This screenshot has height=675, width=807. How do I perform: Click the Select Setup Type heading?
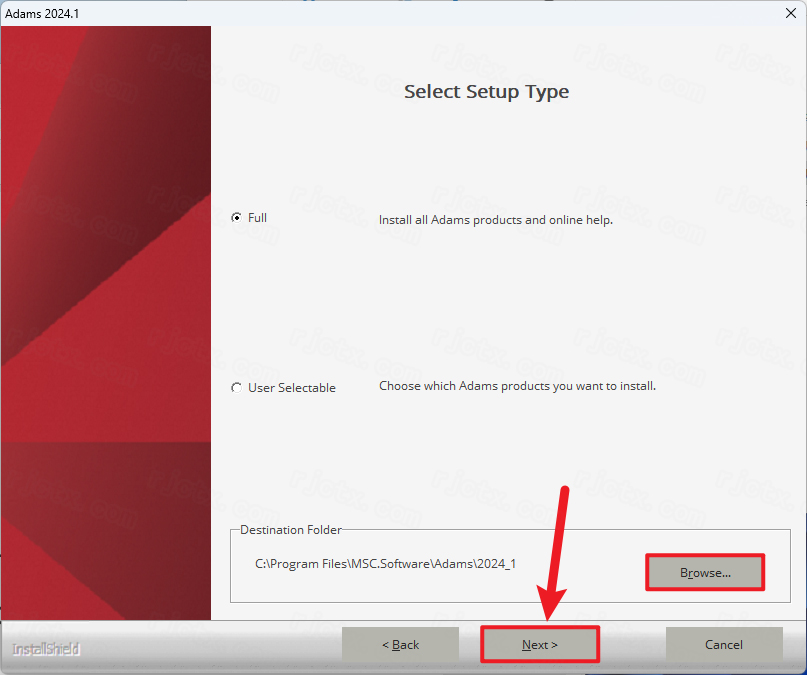point(486,92)
